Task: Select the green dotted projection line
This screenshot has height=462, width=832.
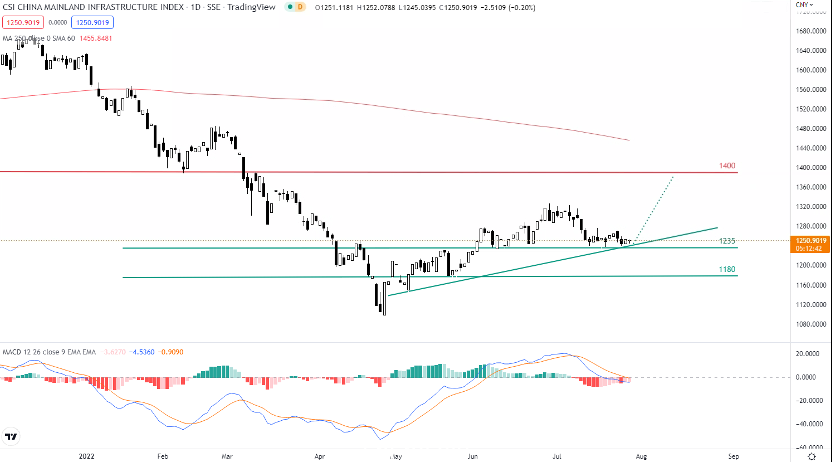Action: pyautogui.click(x=654, y=208)
